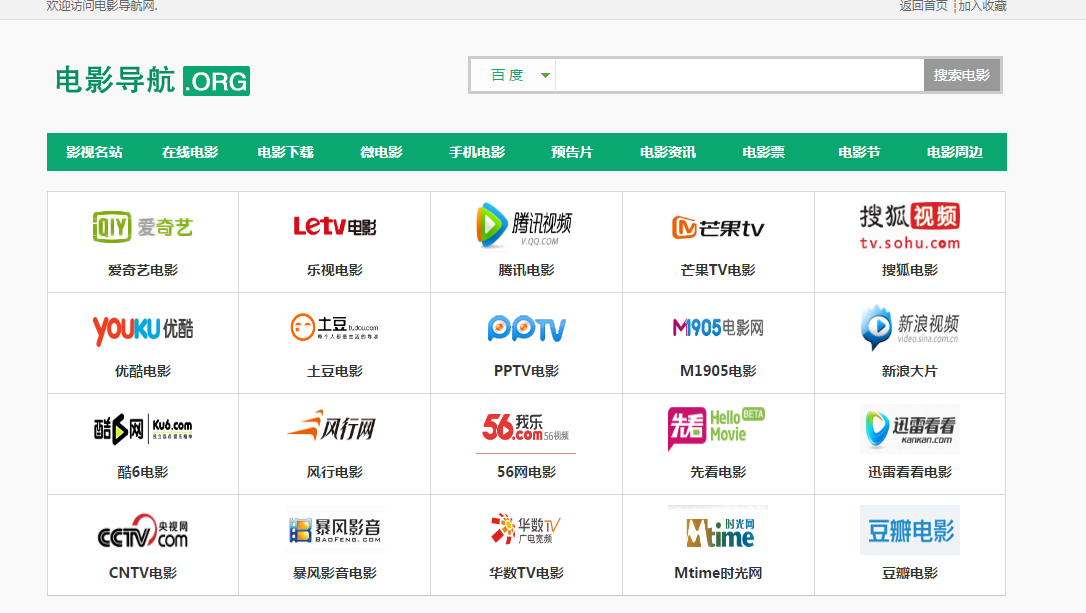Open the 电影票 nav tab
Screen dimensions: 1086x613
pyautogui.click(x=763, y=152)
